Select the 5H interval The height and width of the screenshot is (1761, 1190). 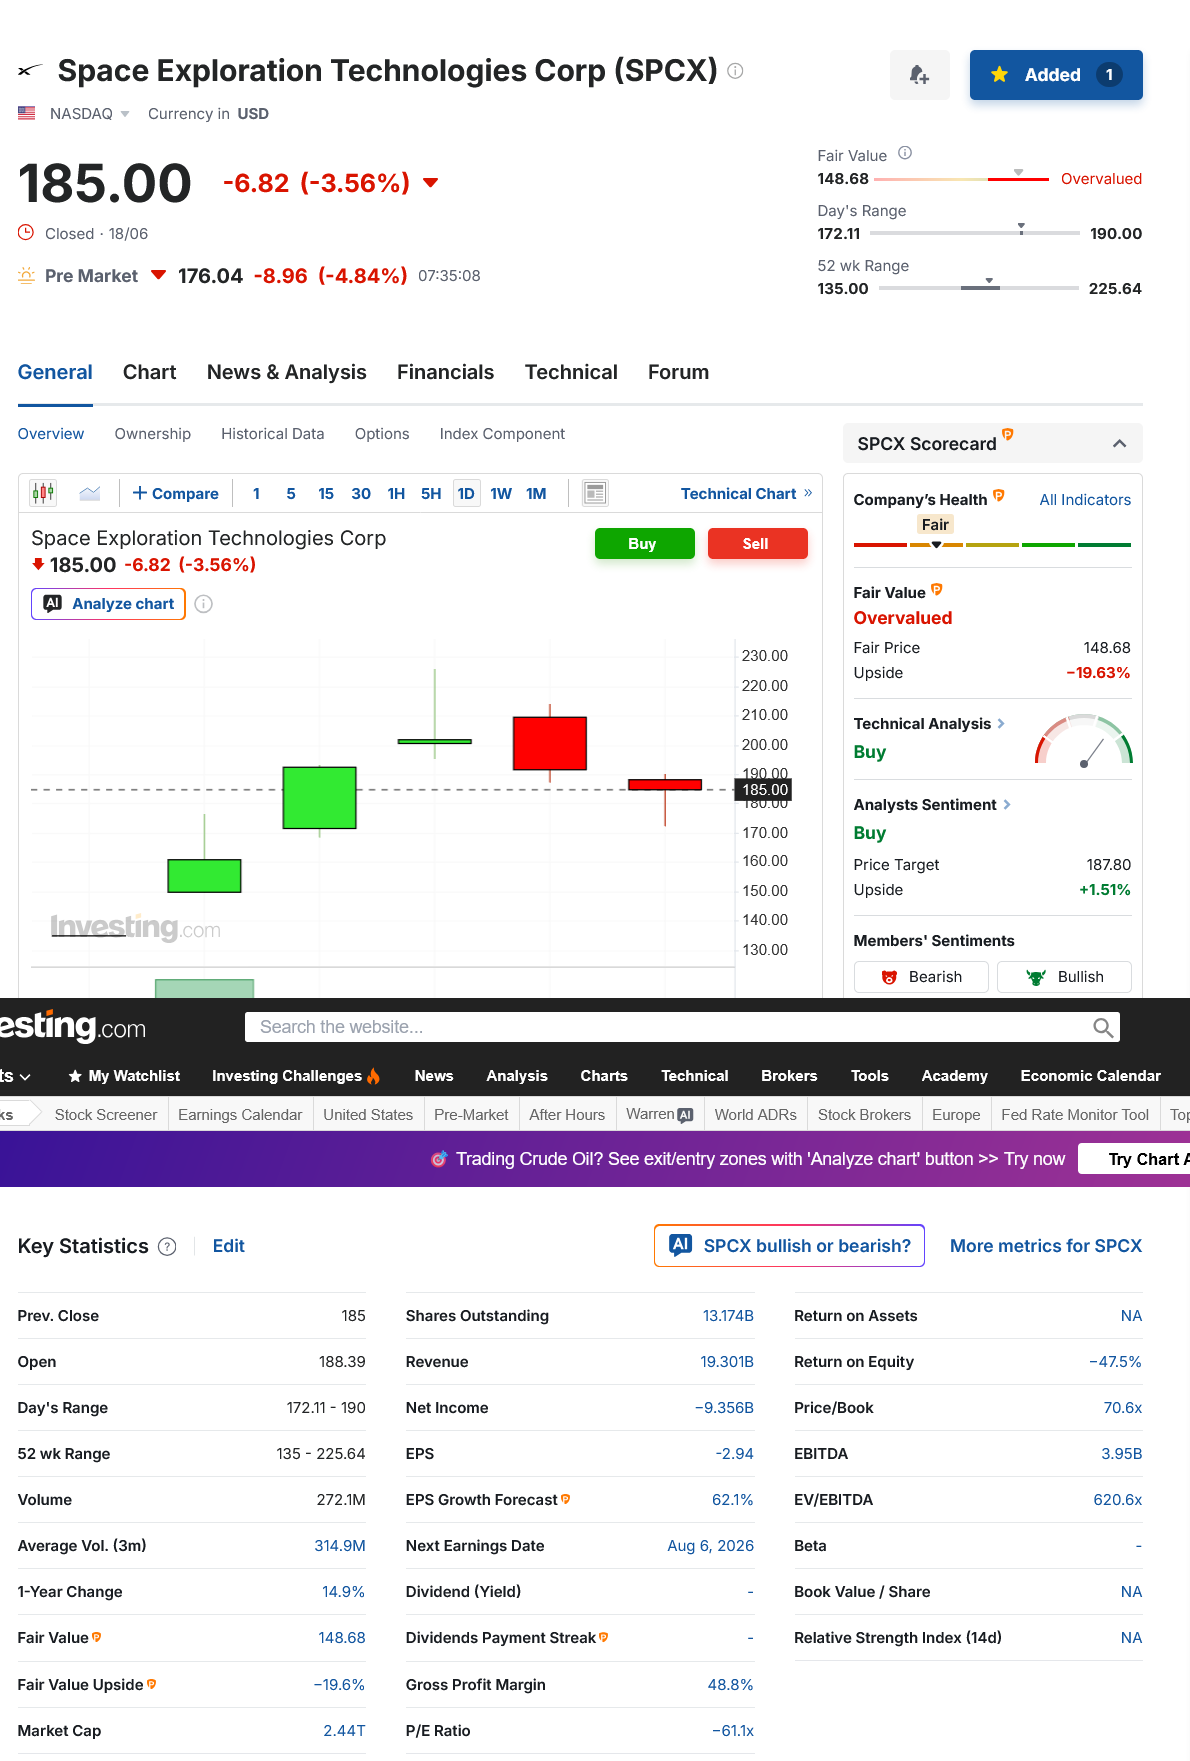[431, 493]
